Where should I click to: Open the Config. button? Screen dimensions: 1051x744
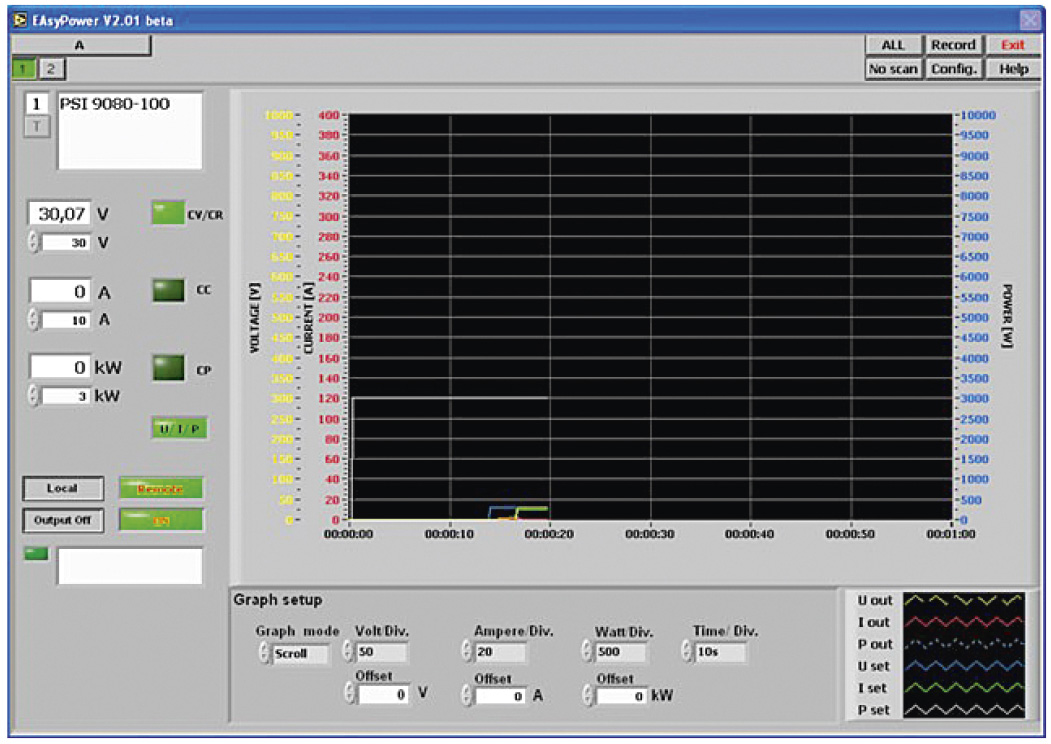tap(953, 69)
